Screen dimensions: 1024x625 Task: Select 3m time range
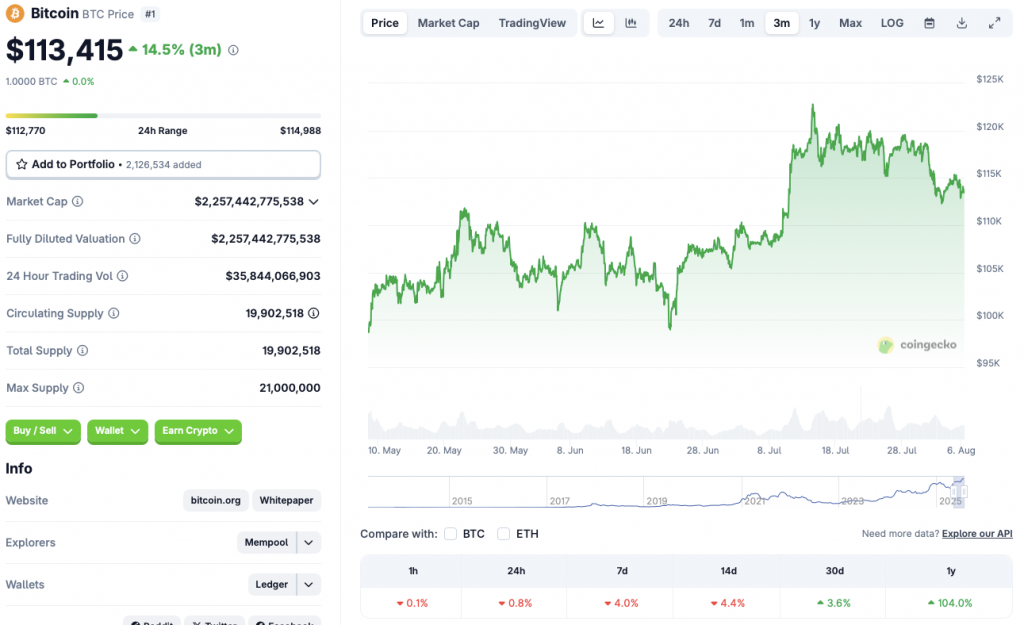pyautogui.click(x=782, y=23)
